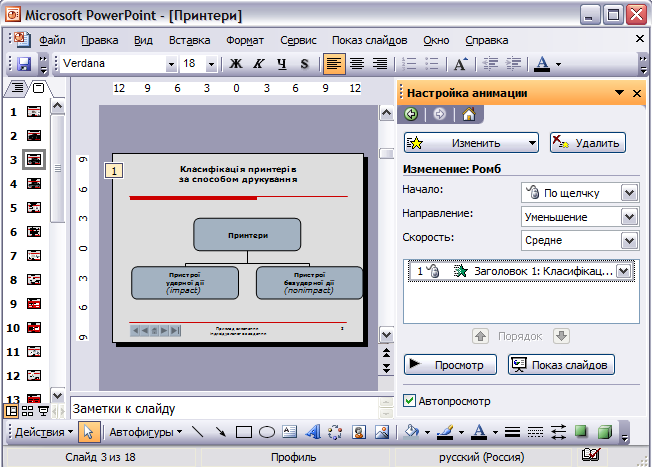652x467 pixels.
Task: Switch to Outline tab in slide pane
Action: 17,88
